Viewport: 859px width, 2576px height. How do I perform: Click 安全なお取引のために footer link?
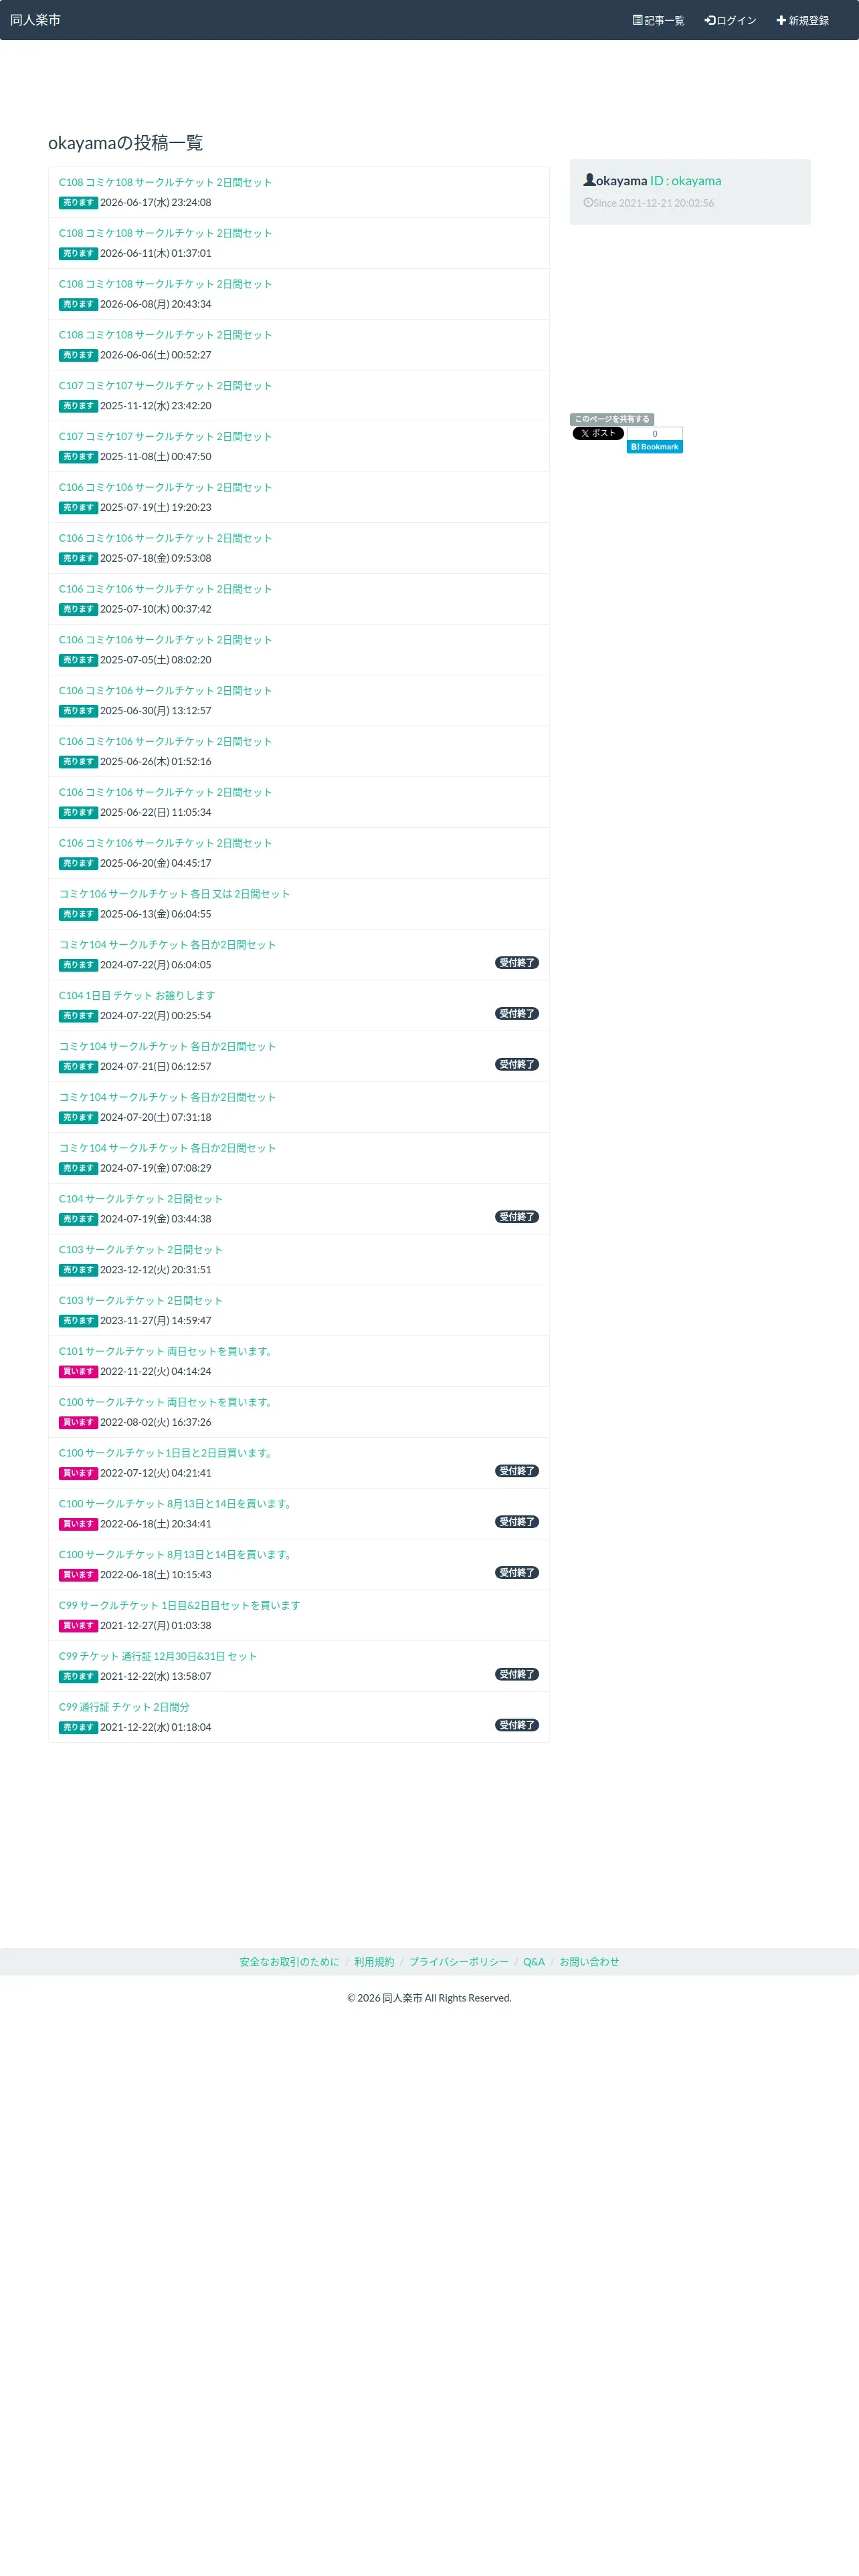pos(289,1961)
